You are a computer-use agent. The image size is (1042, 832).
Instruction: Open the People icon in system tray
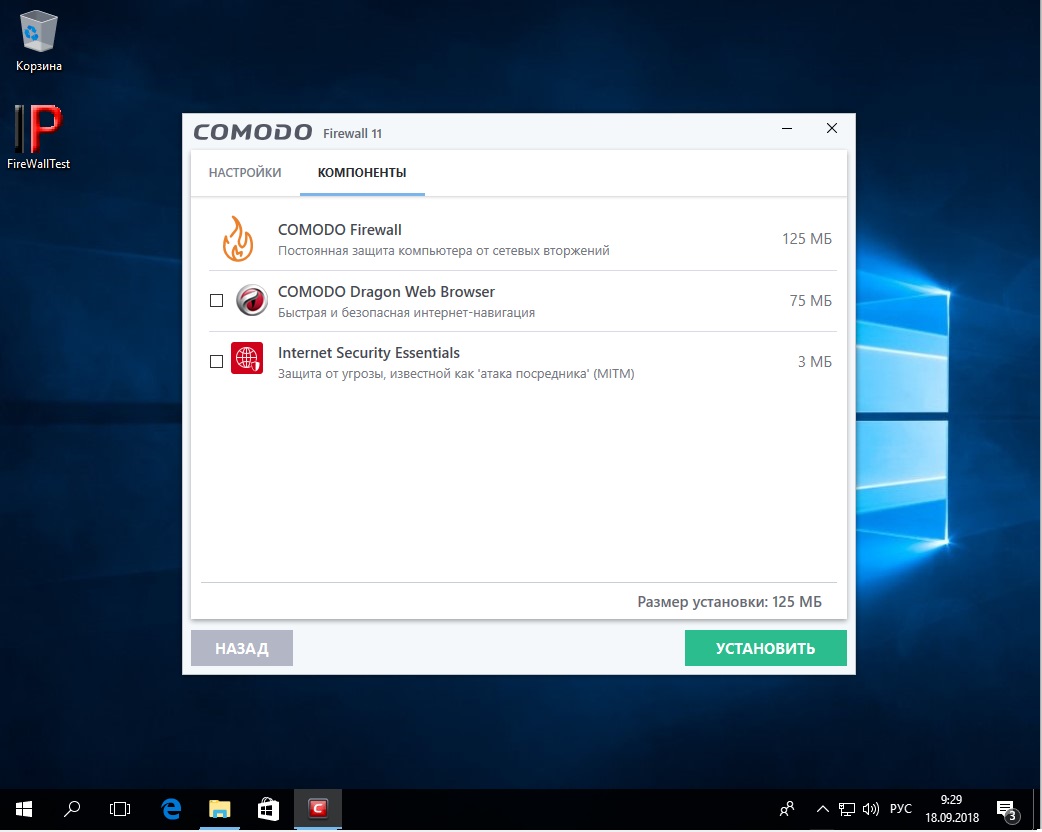787,809
